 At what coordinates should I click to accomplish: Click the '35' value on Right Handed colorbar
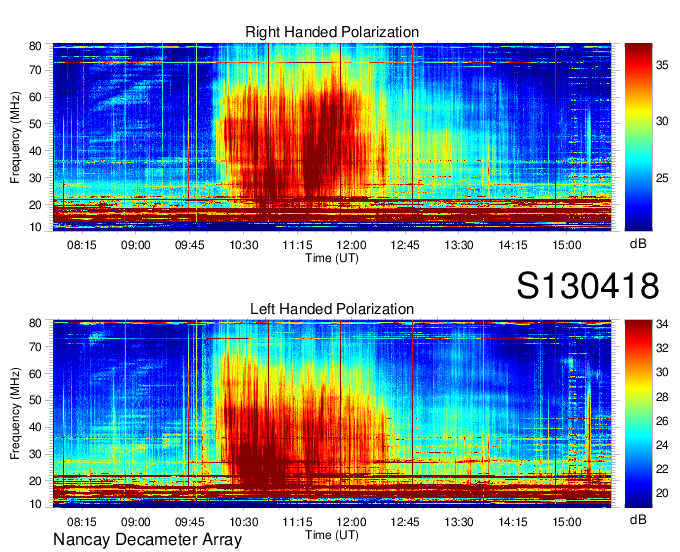coord(662,65)
